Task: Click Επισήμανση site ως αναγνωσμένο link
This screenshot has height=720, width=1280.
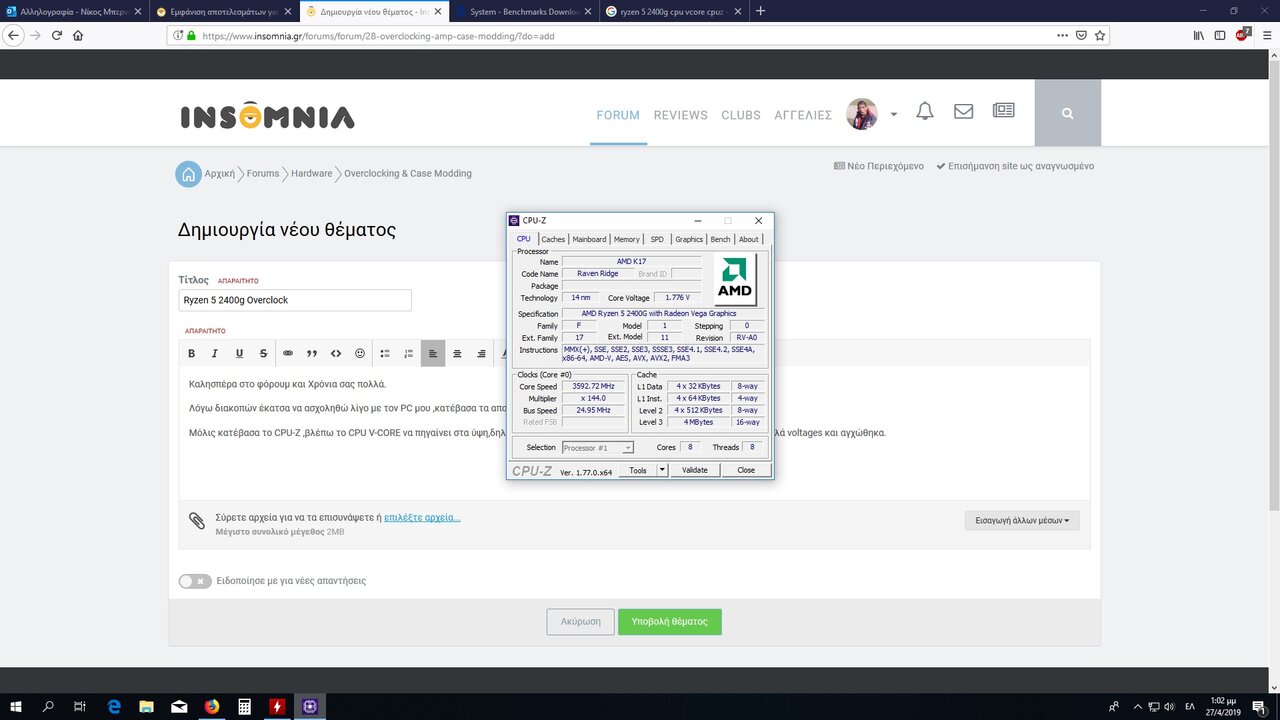Action: (x=1015, y=166)
